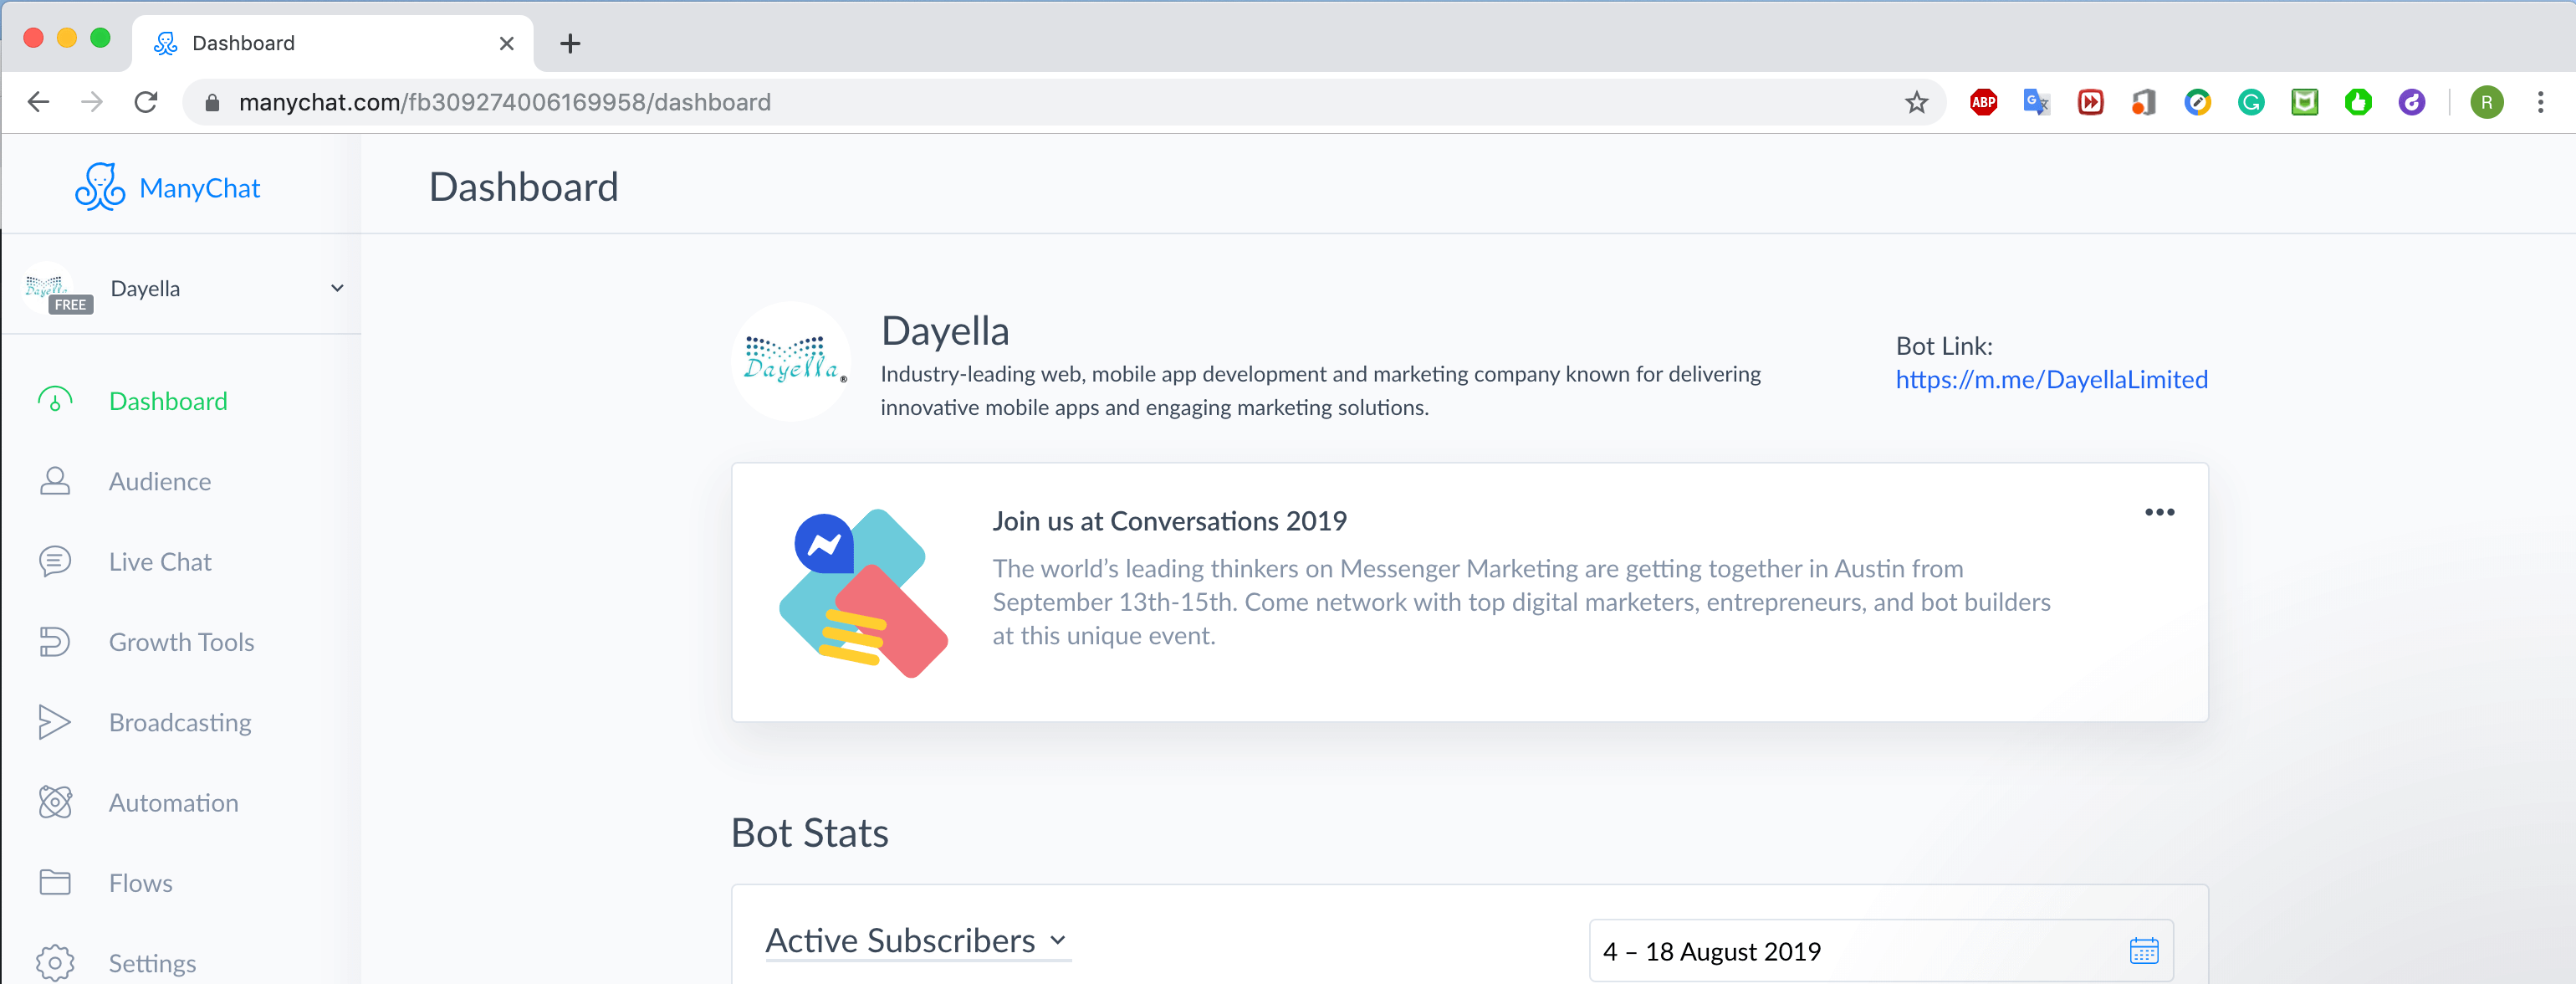Image resolution: width=2576 pixels, height=984 pixels.
Task: Select Automation in the sidebar
Action: tap(174, 802)
